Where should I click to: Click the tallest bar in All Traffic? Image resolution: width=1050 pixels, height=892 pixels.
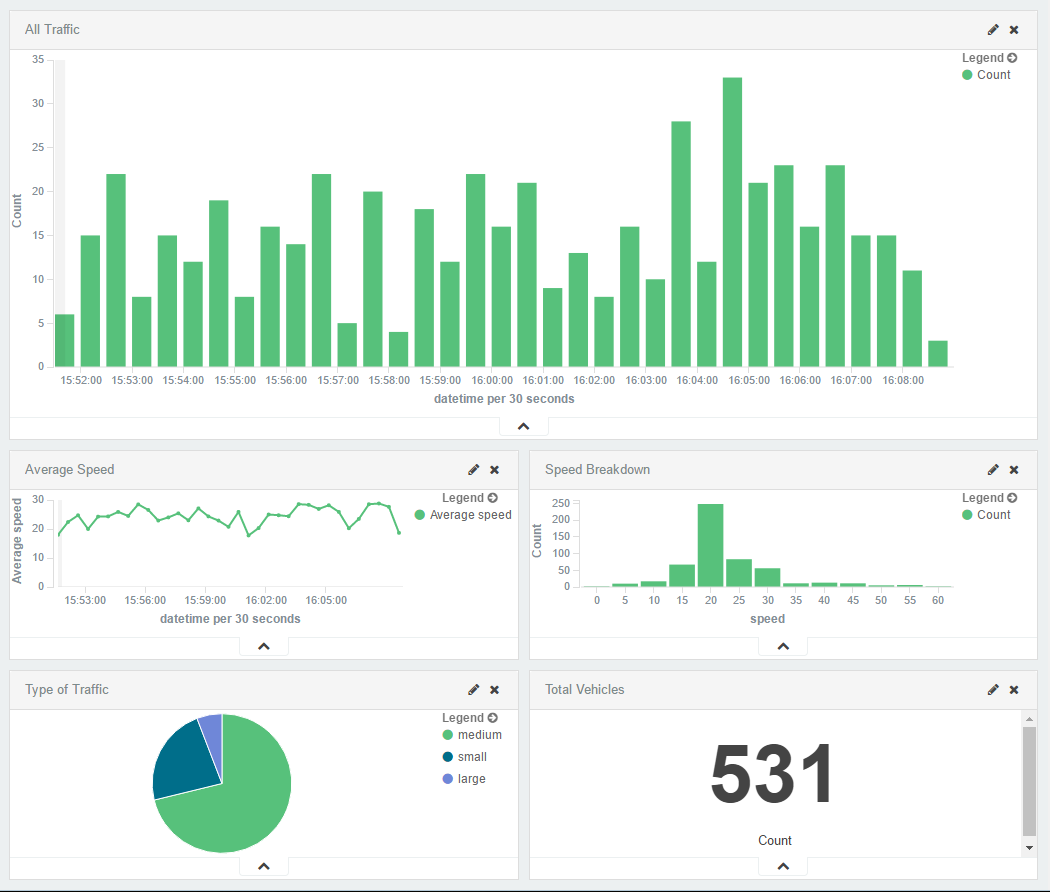pyautogui.click(x=732, y=220)
